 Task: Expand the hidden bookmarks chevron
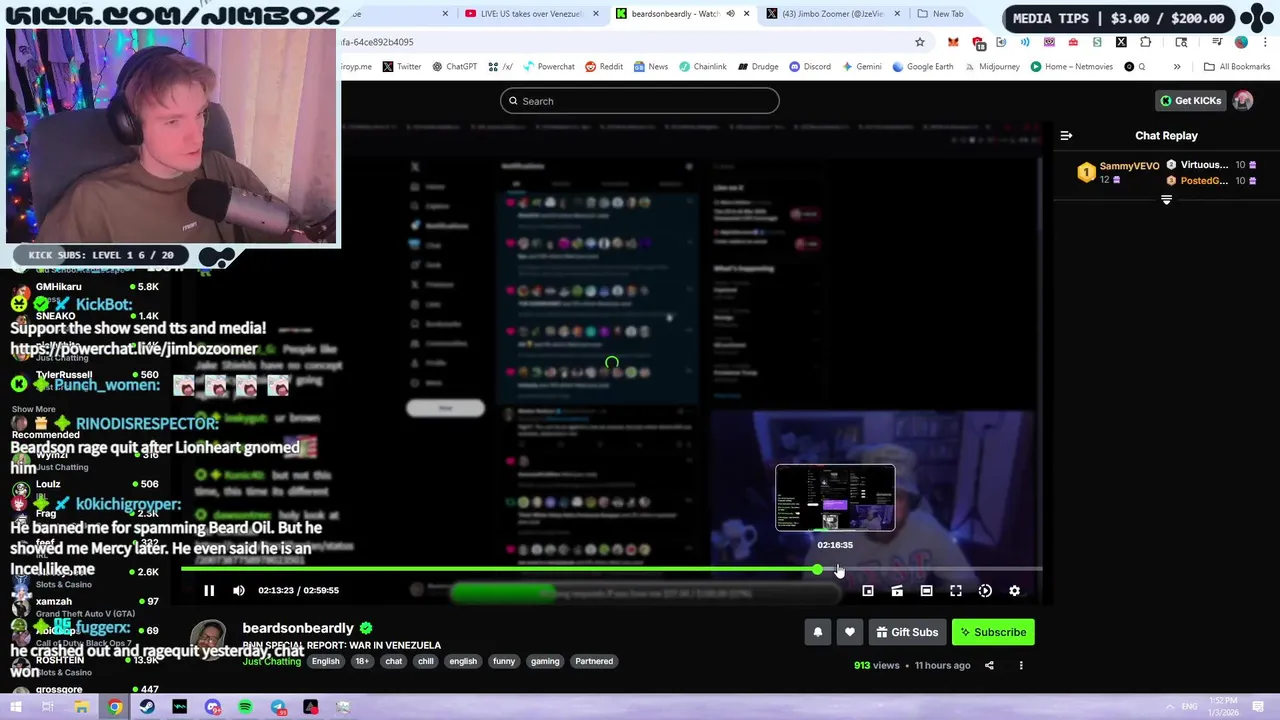(x=1177, y=67)
